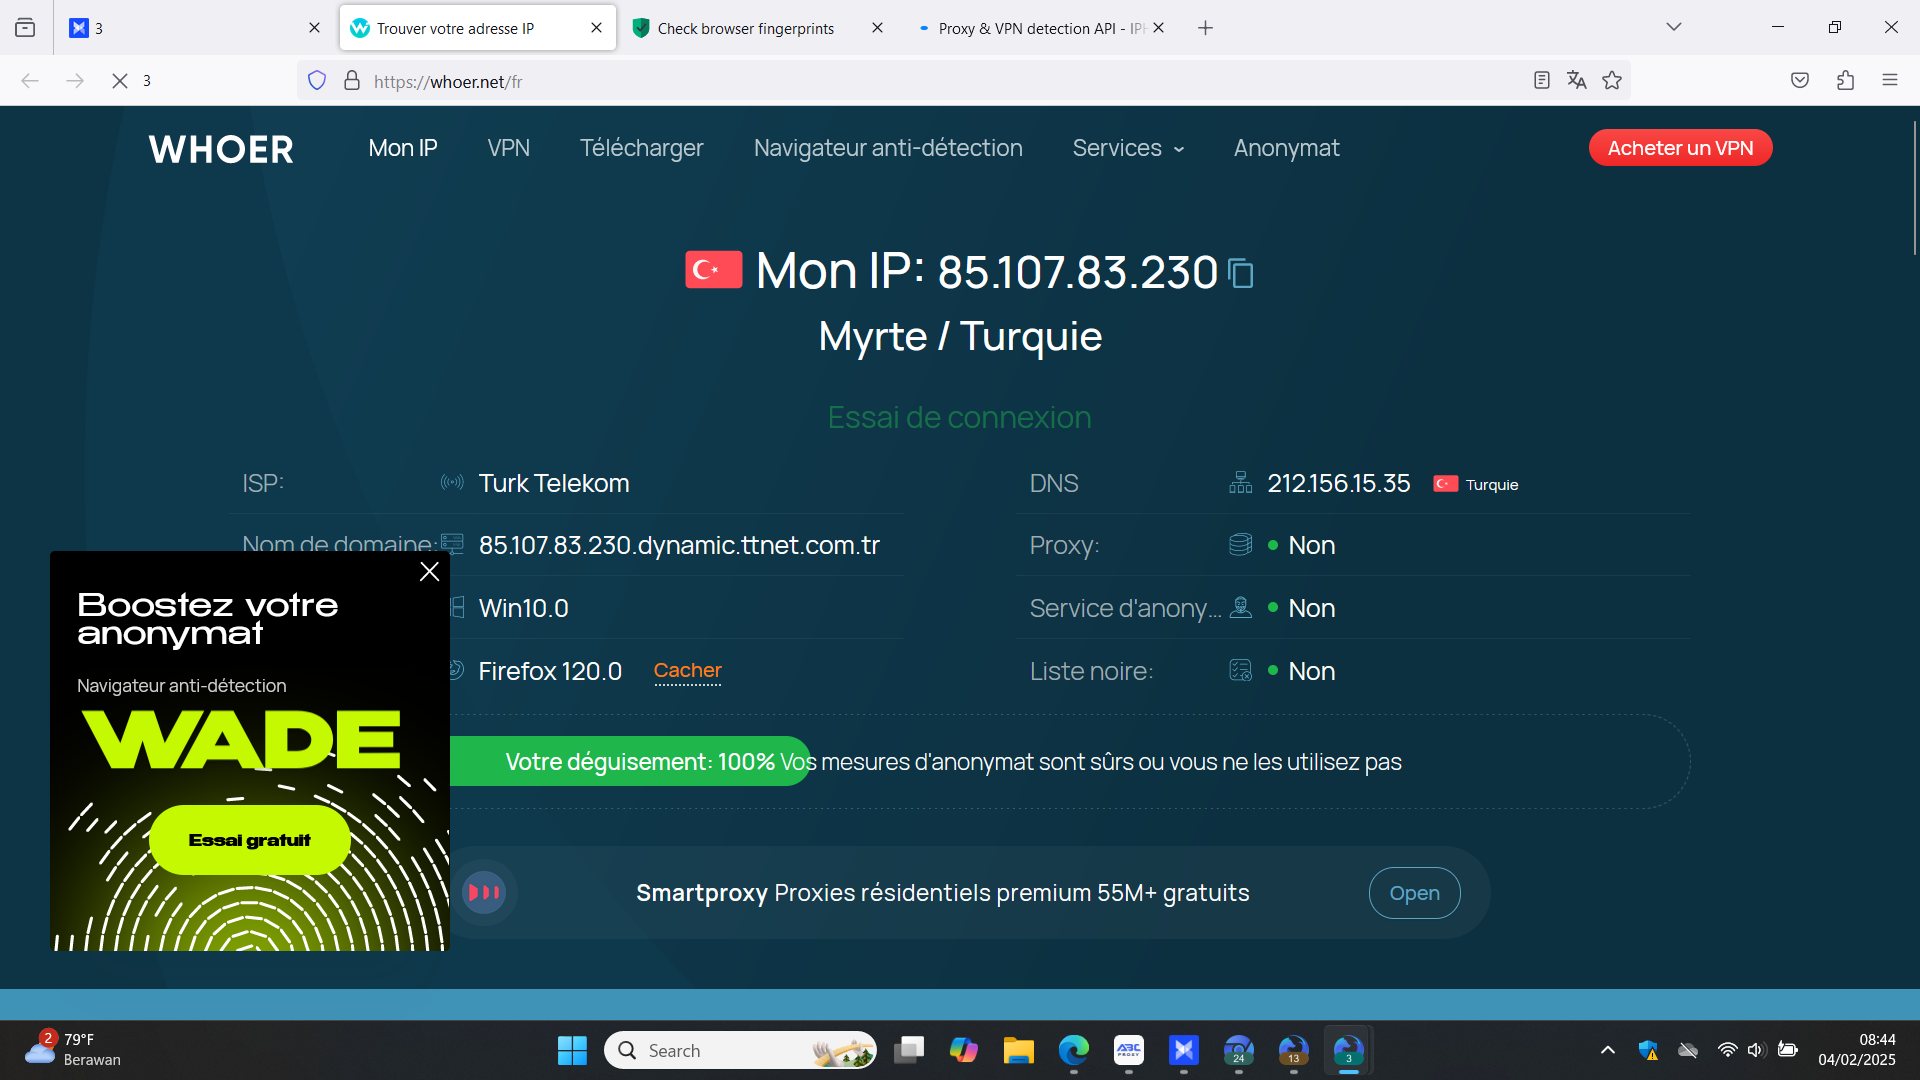Click the site padlock security icon
Screen dimensions: 1920x1080
(352, 81)
